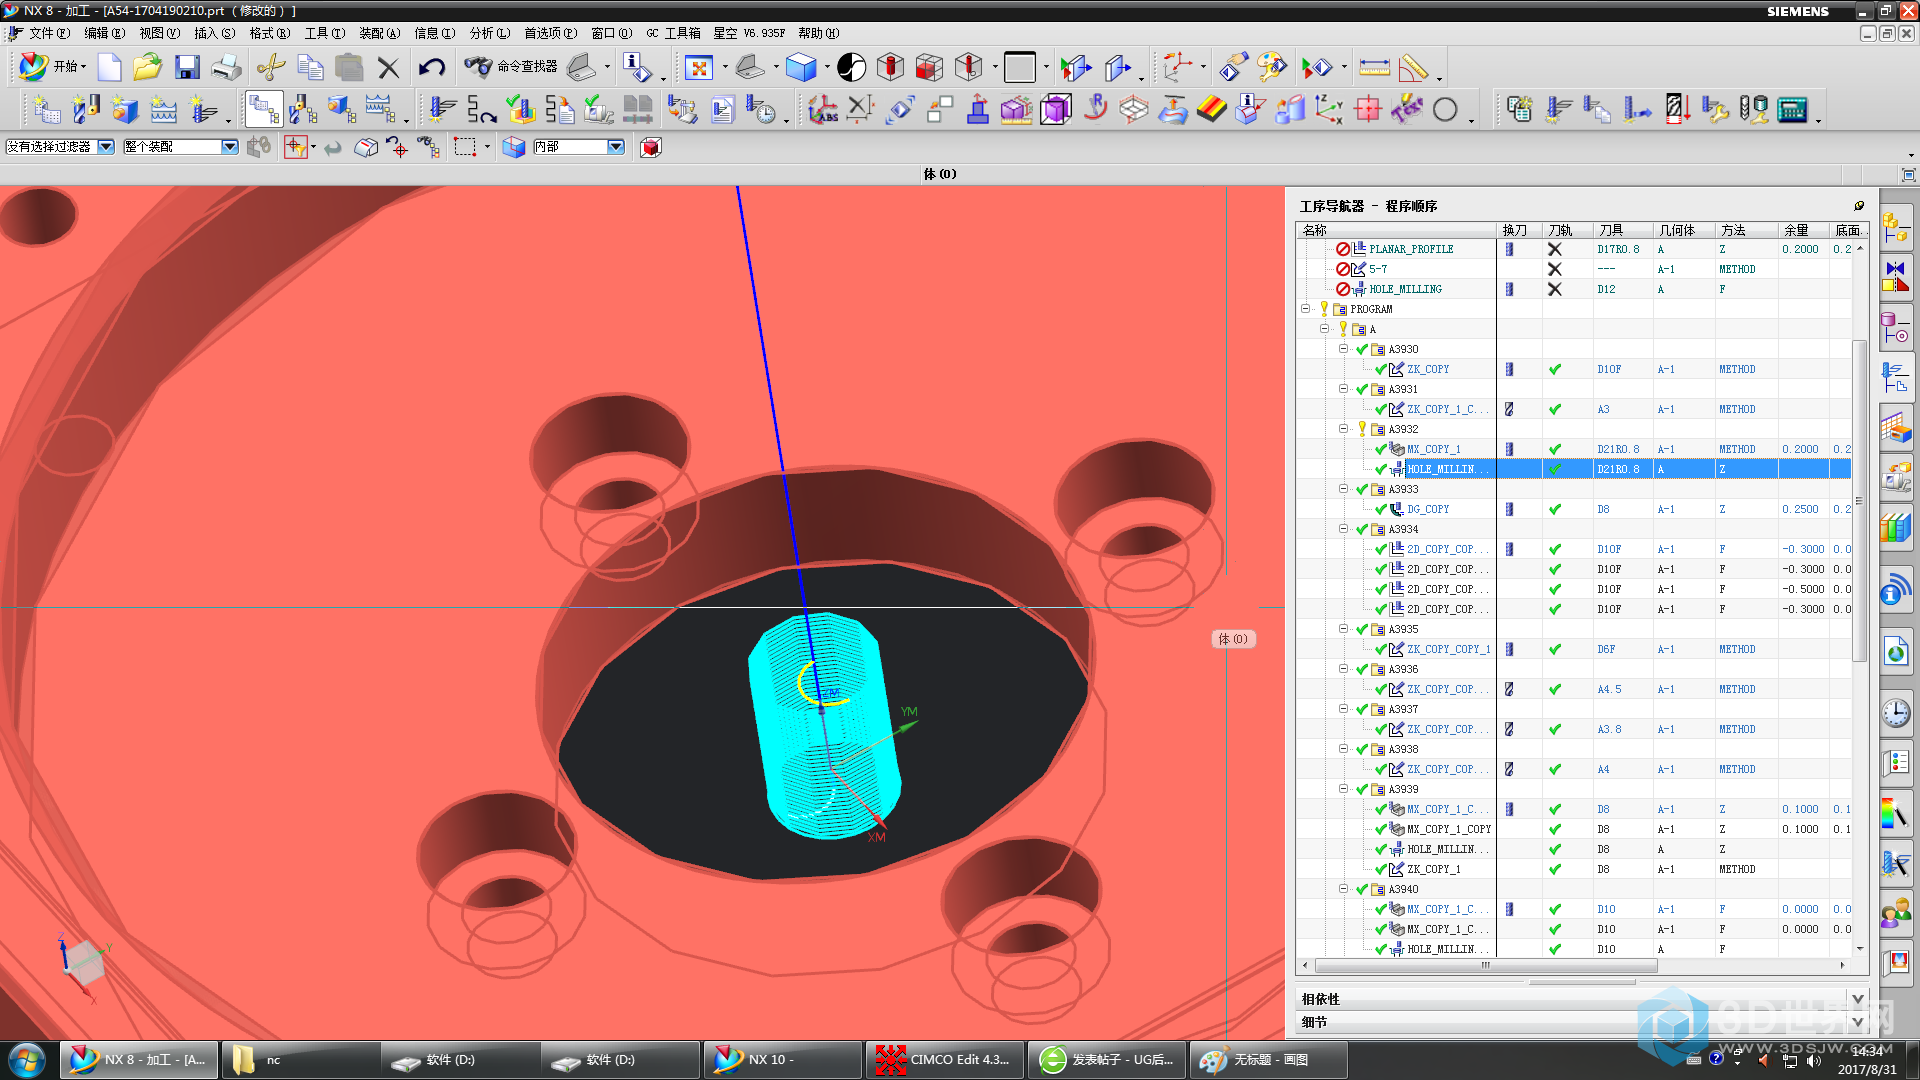Viewport: 1920px width, 1080px height.
Task: Click the Print icon
Action: [226, 67]
